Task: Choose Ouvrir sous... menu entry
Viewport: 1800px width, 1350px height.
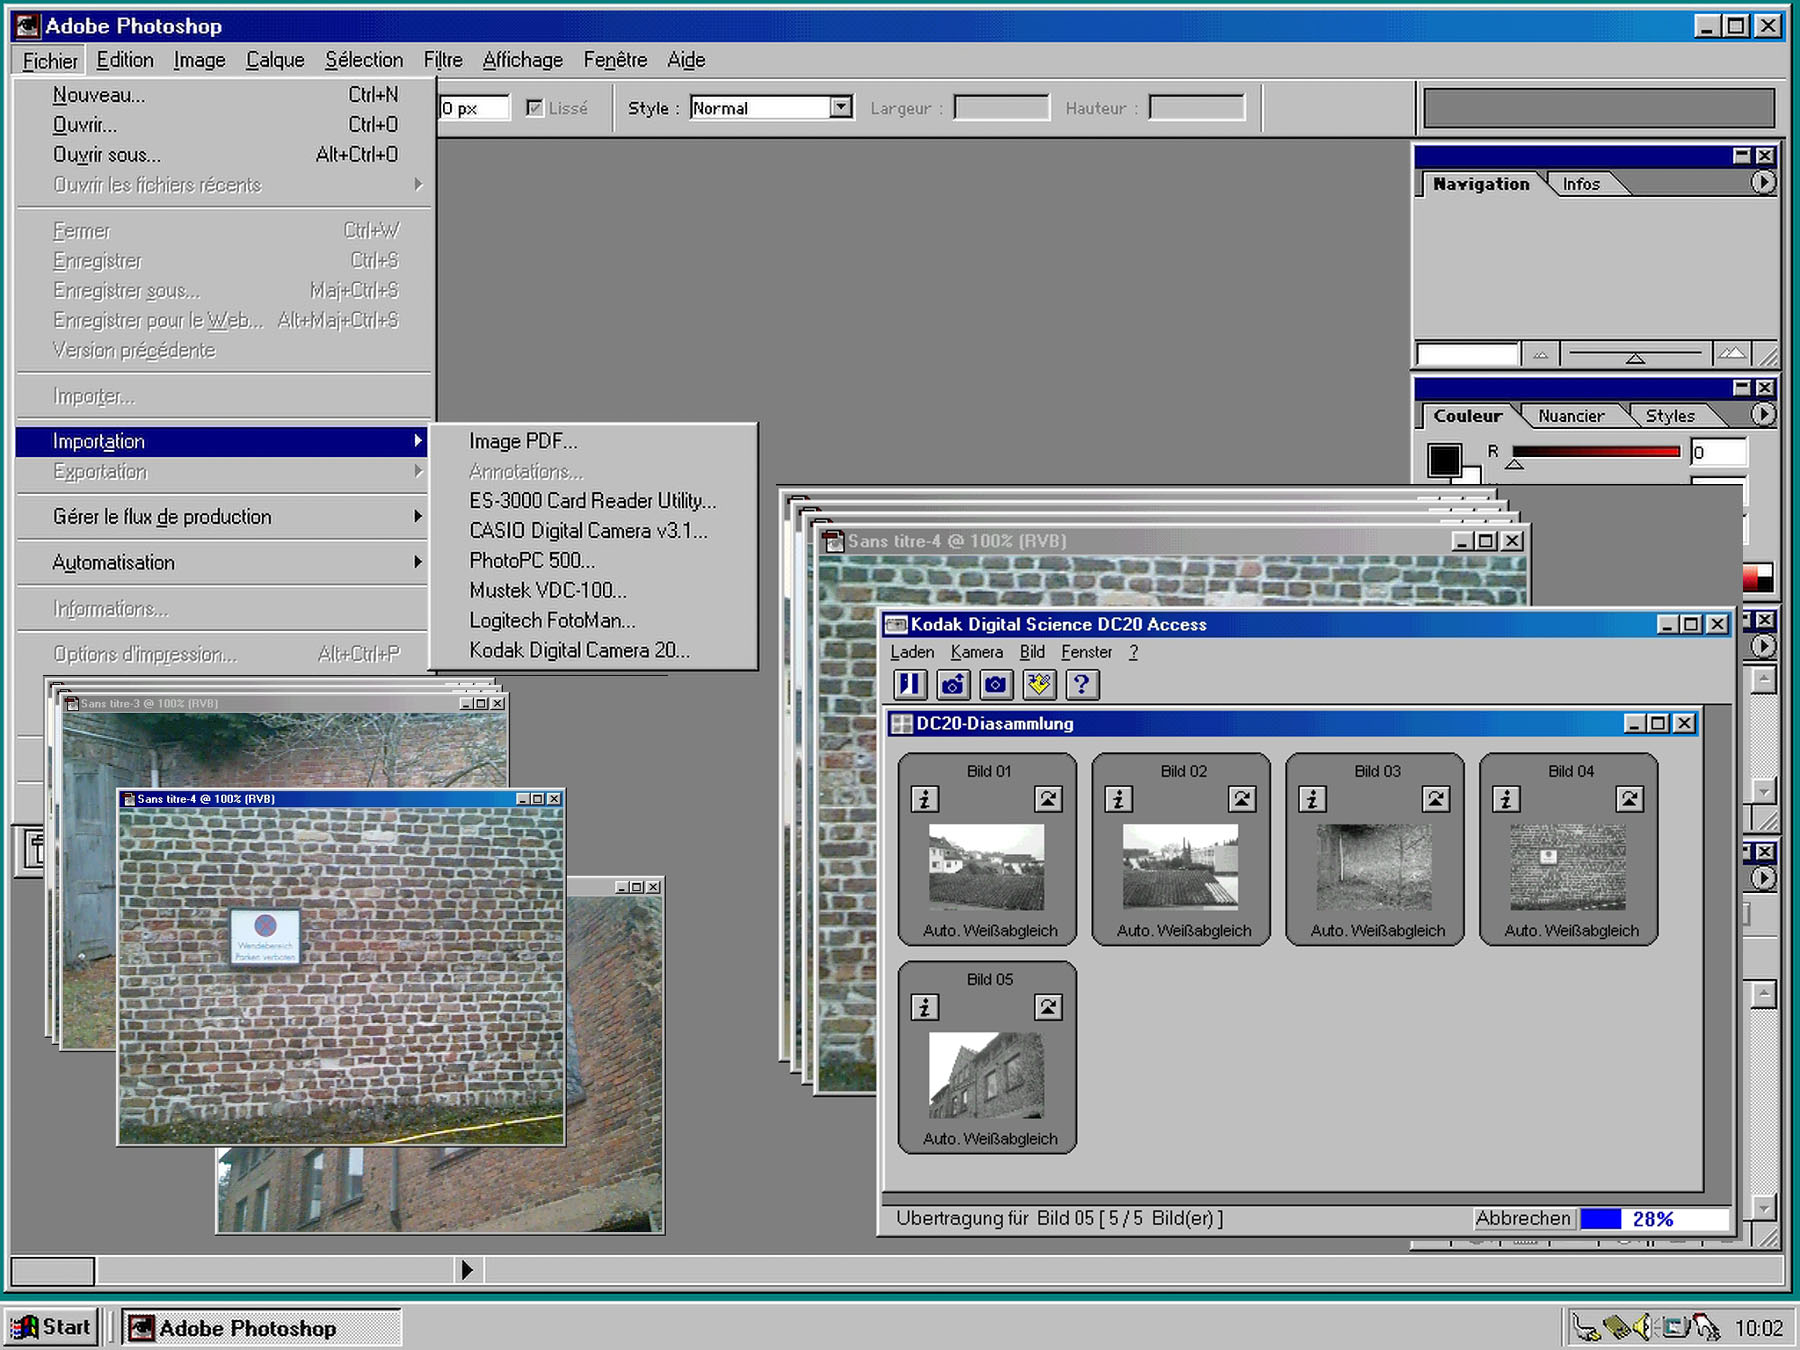Action: 223,155
